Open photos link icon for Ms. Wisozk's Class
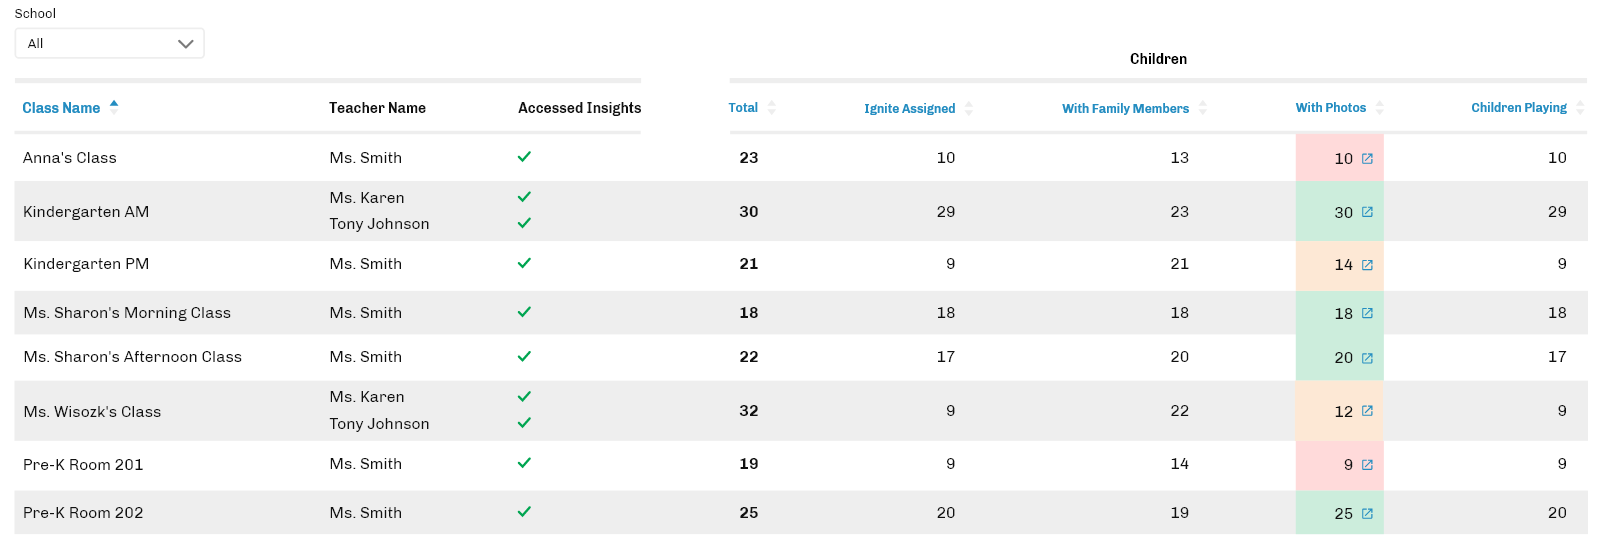The height and width of the screenshot is (559, 1604). point(1367,411)
